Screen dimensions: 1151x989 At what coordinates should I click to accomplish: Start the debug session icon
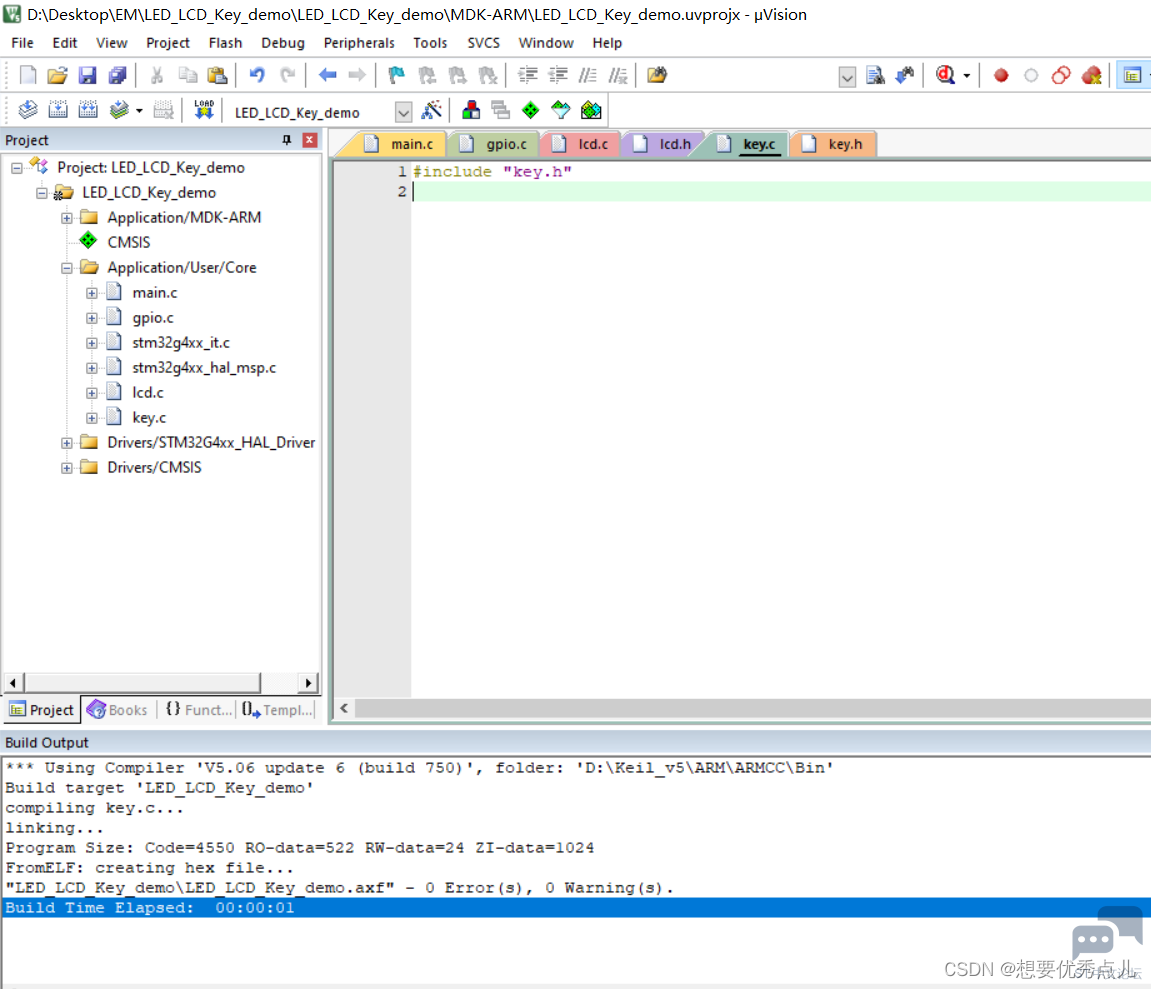(945, 75)
